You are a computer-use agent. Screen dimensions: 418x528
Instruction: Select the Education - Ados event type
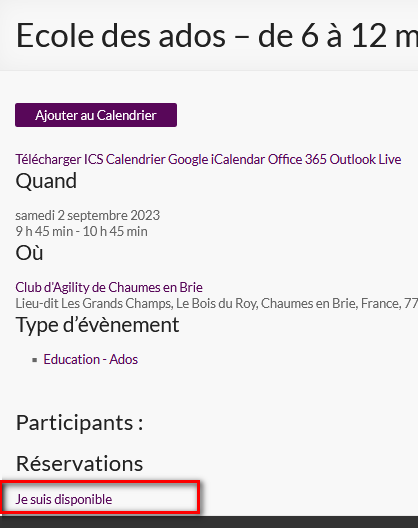coord(91,359)
